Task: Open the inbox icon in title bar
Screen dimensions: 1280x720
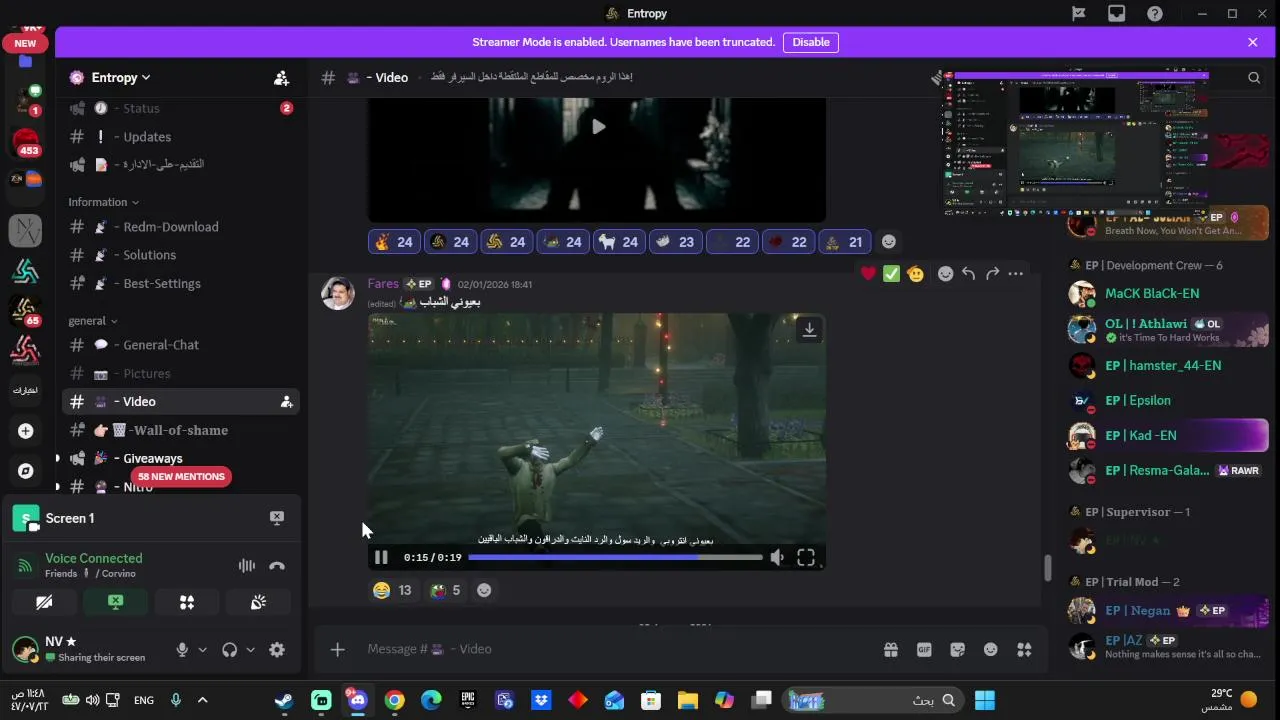Action: click(1117, 14)
